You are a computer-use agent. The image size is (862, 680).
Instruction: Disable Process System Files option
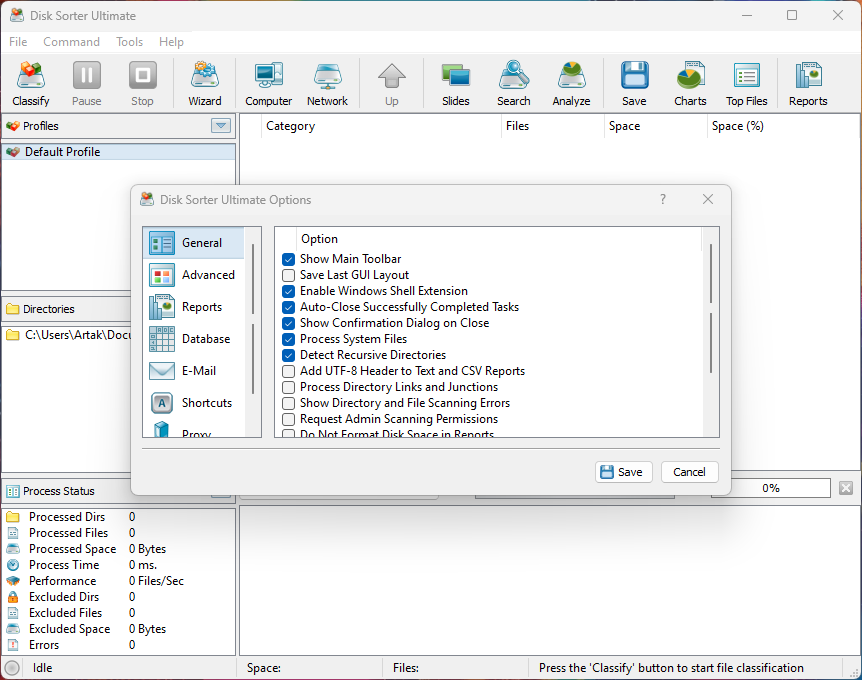(289, 339)
